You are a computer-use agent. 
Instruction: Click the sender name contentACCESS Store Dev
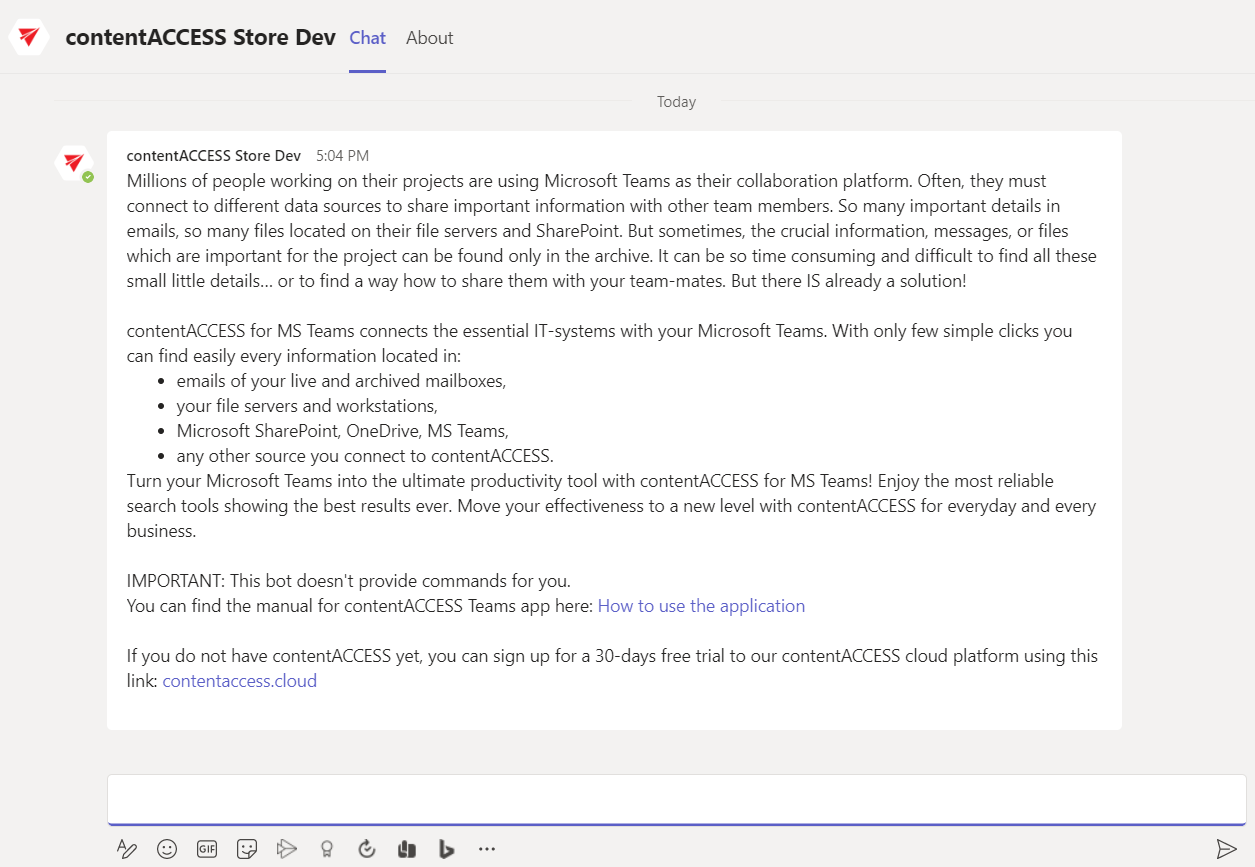pyautogui.click(x=214, y=156)
